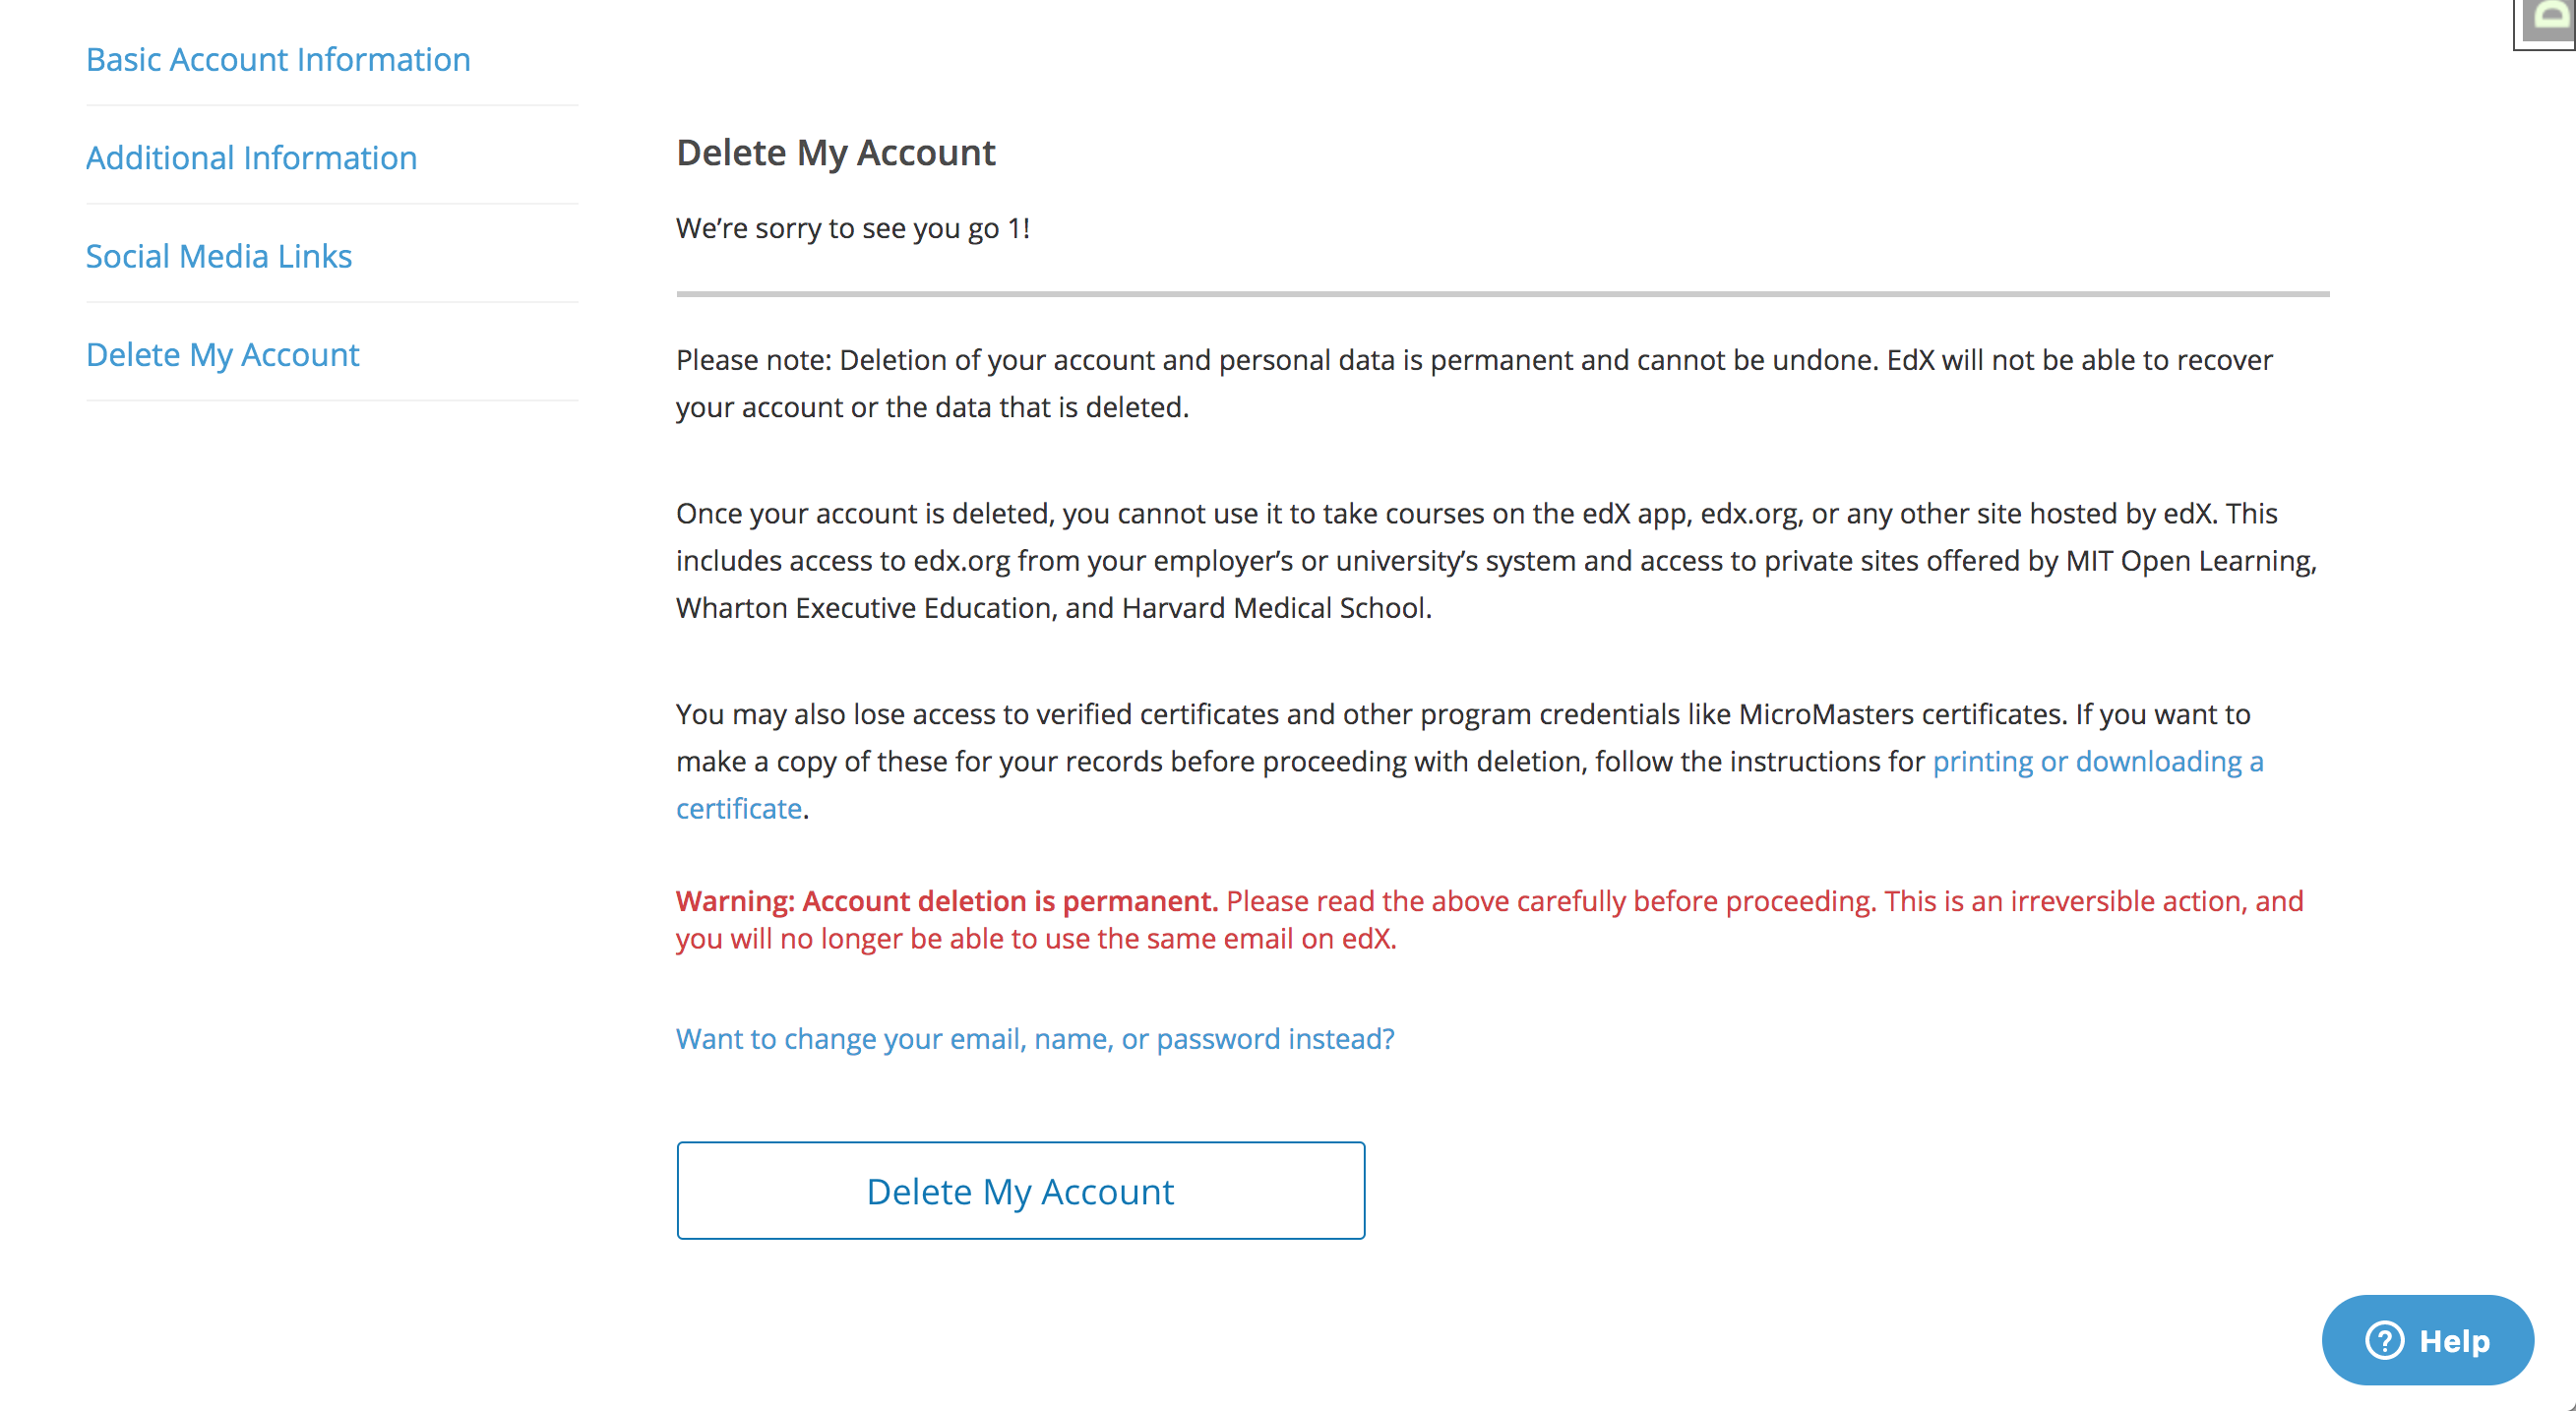2576x1411 pixels.
Task: Click the Please note deletion paragraph
Action: pyautogui.click(x=1474, y=383)
